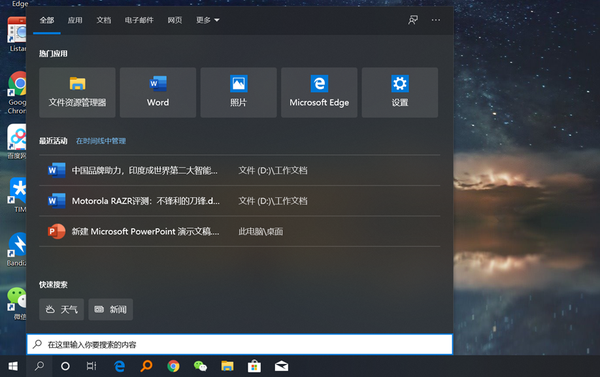Open the 设置 gear tile

click(400, 93)
